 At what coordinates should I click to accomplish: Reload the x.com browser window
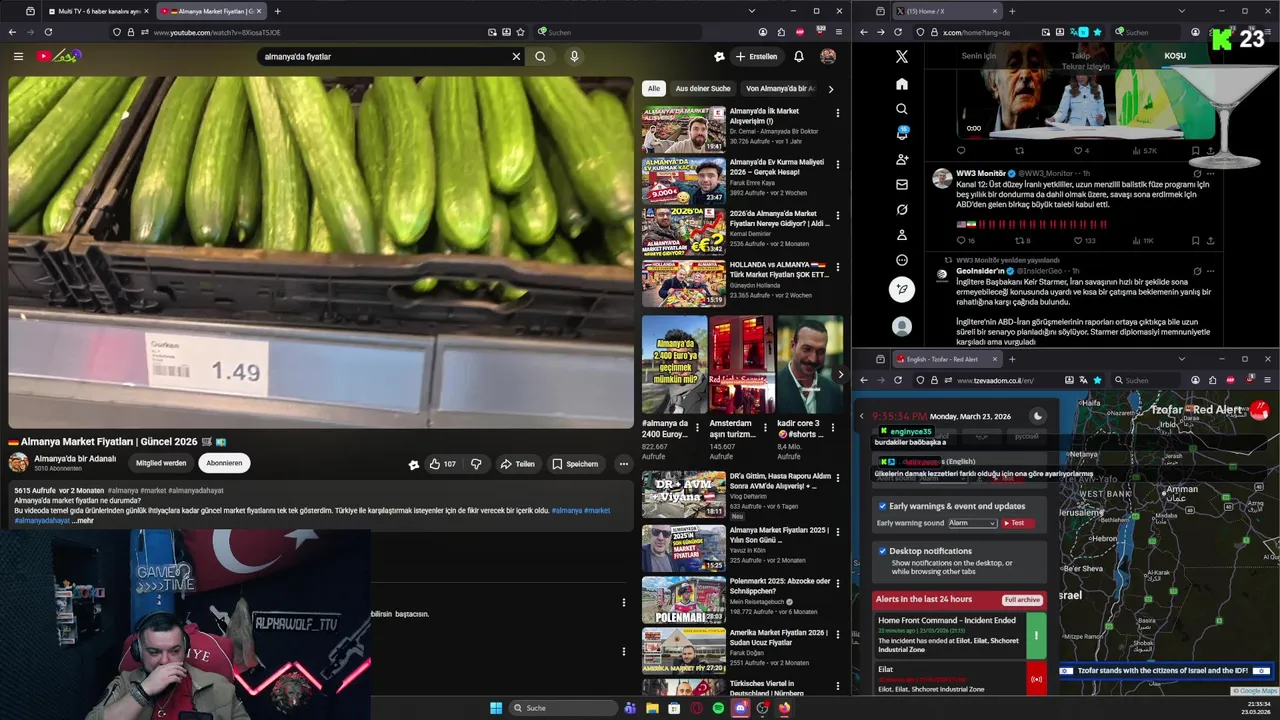[x=897, y=32]
